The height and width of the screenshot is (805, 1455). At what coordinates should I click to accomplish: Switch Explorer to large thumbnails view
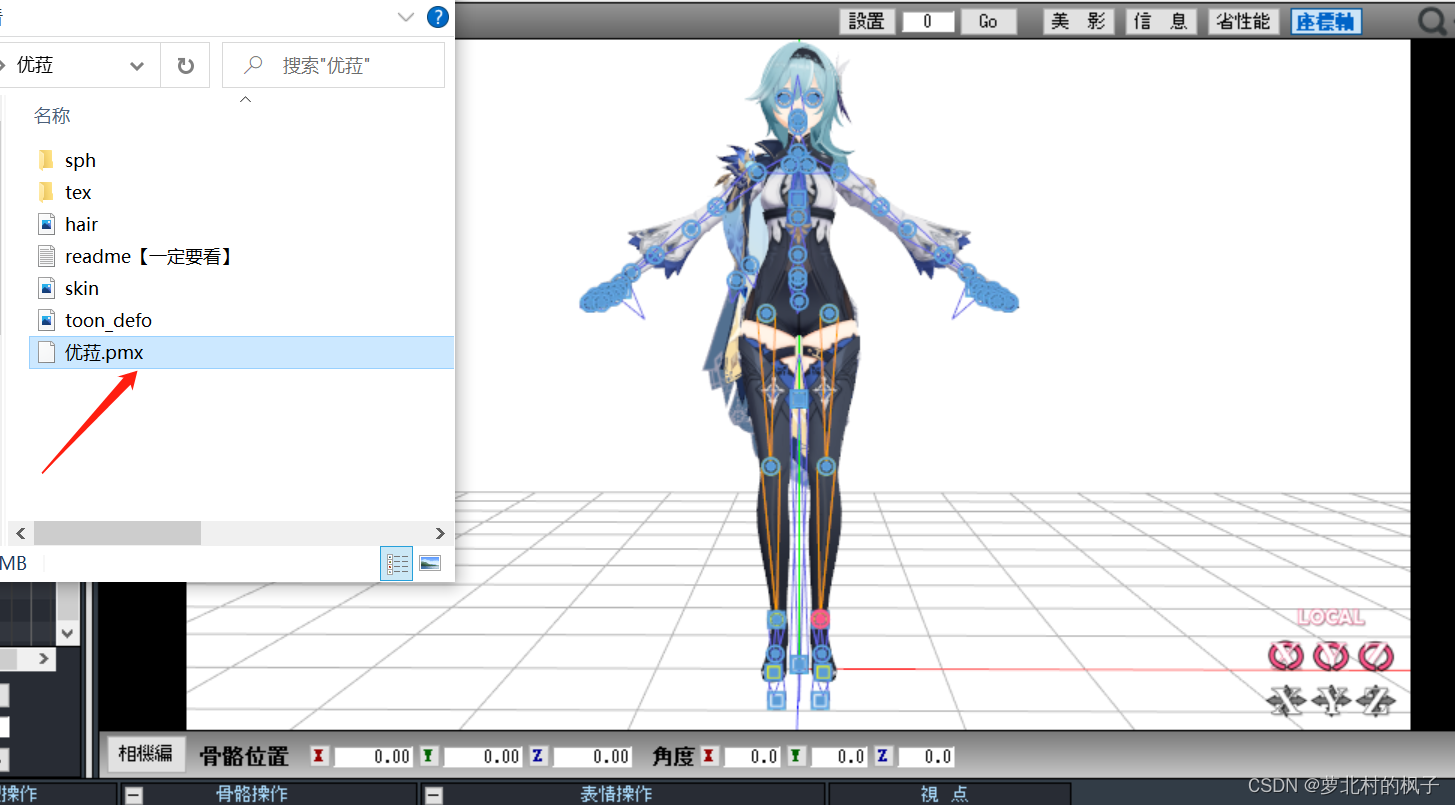coord(430,564)
